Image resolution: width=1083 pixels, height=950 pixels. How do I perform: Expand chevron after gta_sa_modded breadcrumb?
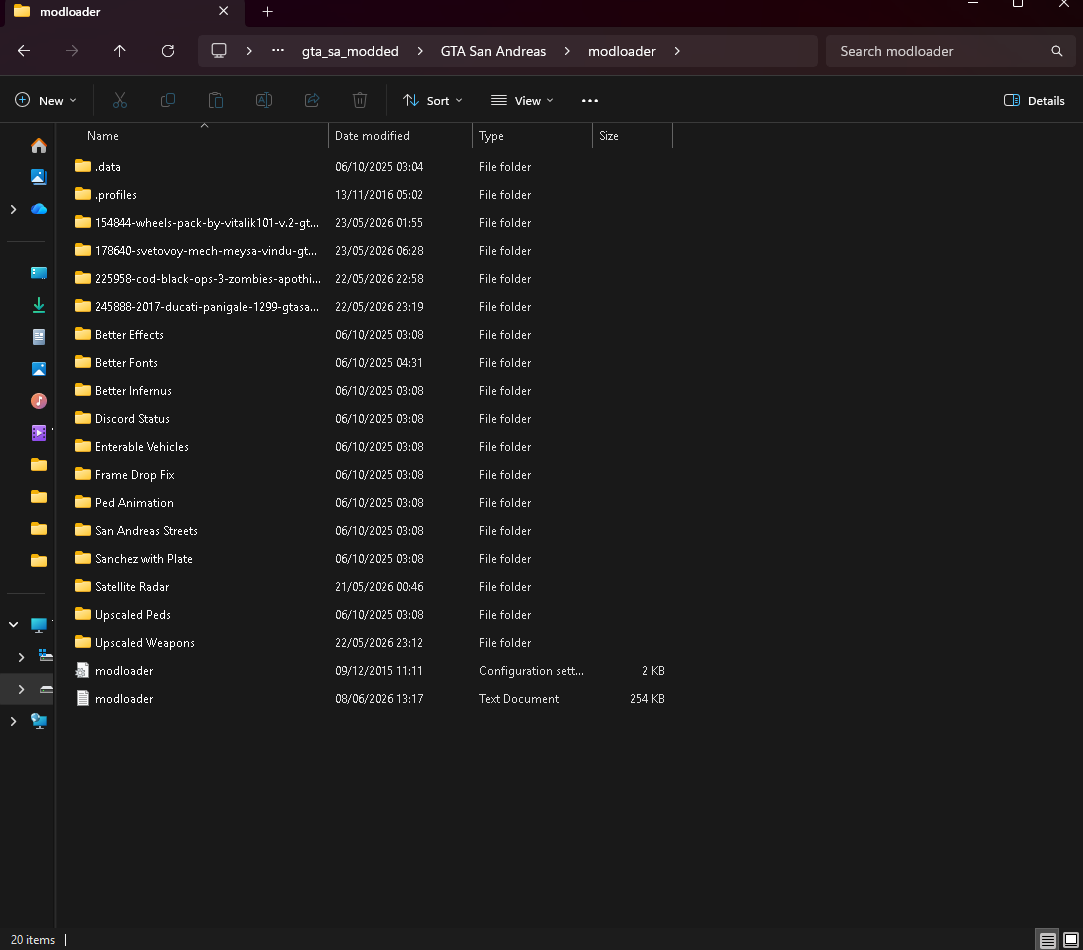(420, 51)
